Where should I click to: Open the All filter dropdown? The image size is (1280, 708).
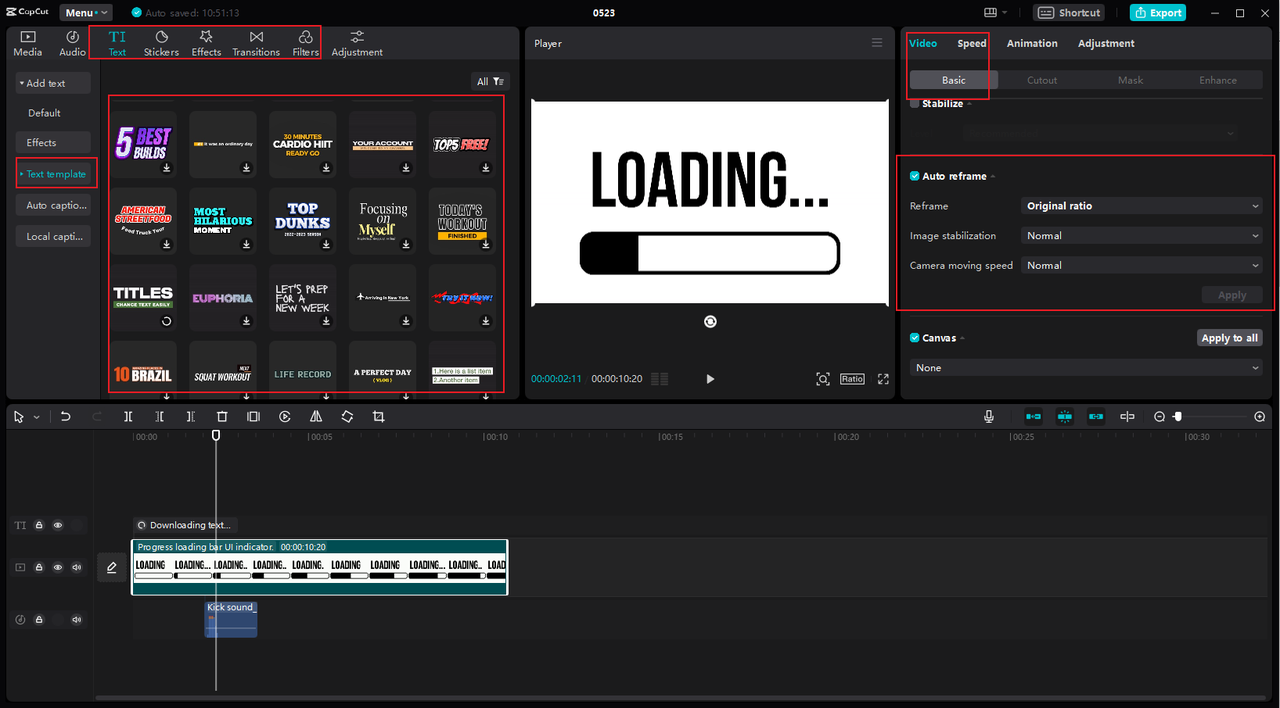click(x=490, y=82)
